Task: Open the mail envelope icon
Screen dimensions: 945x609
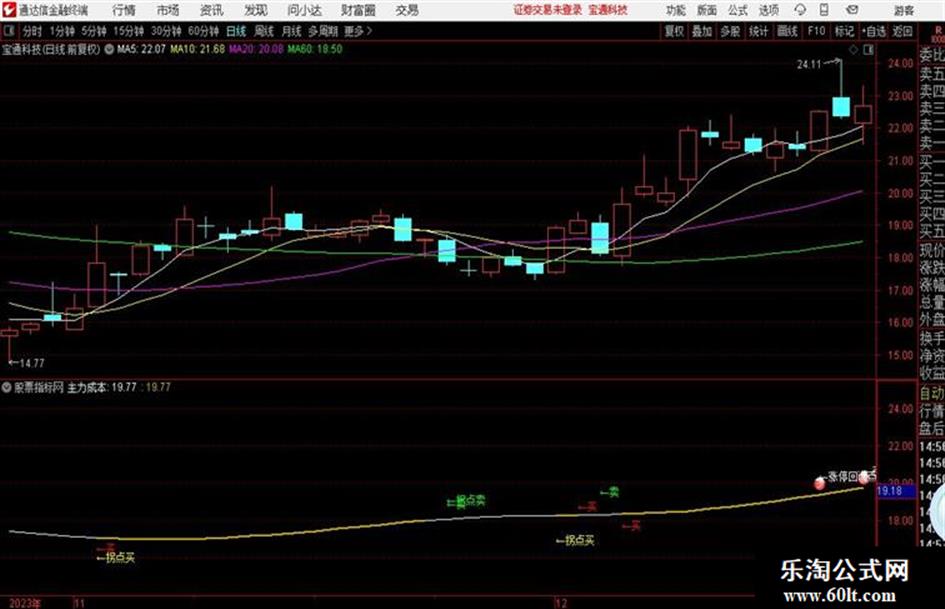Action: pos(852,10)
